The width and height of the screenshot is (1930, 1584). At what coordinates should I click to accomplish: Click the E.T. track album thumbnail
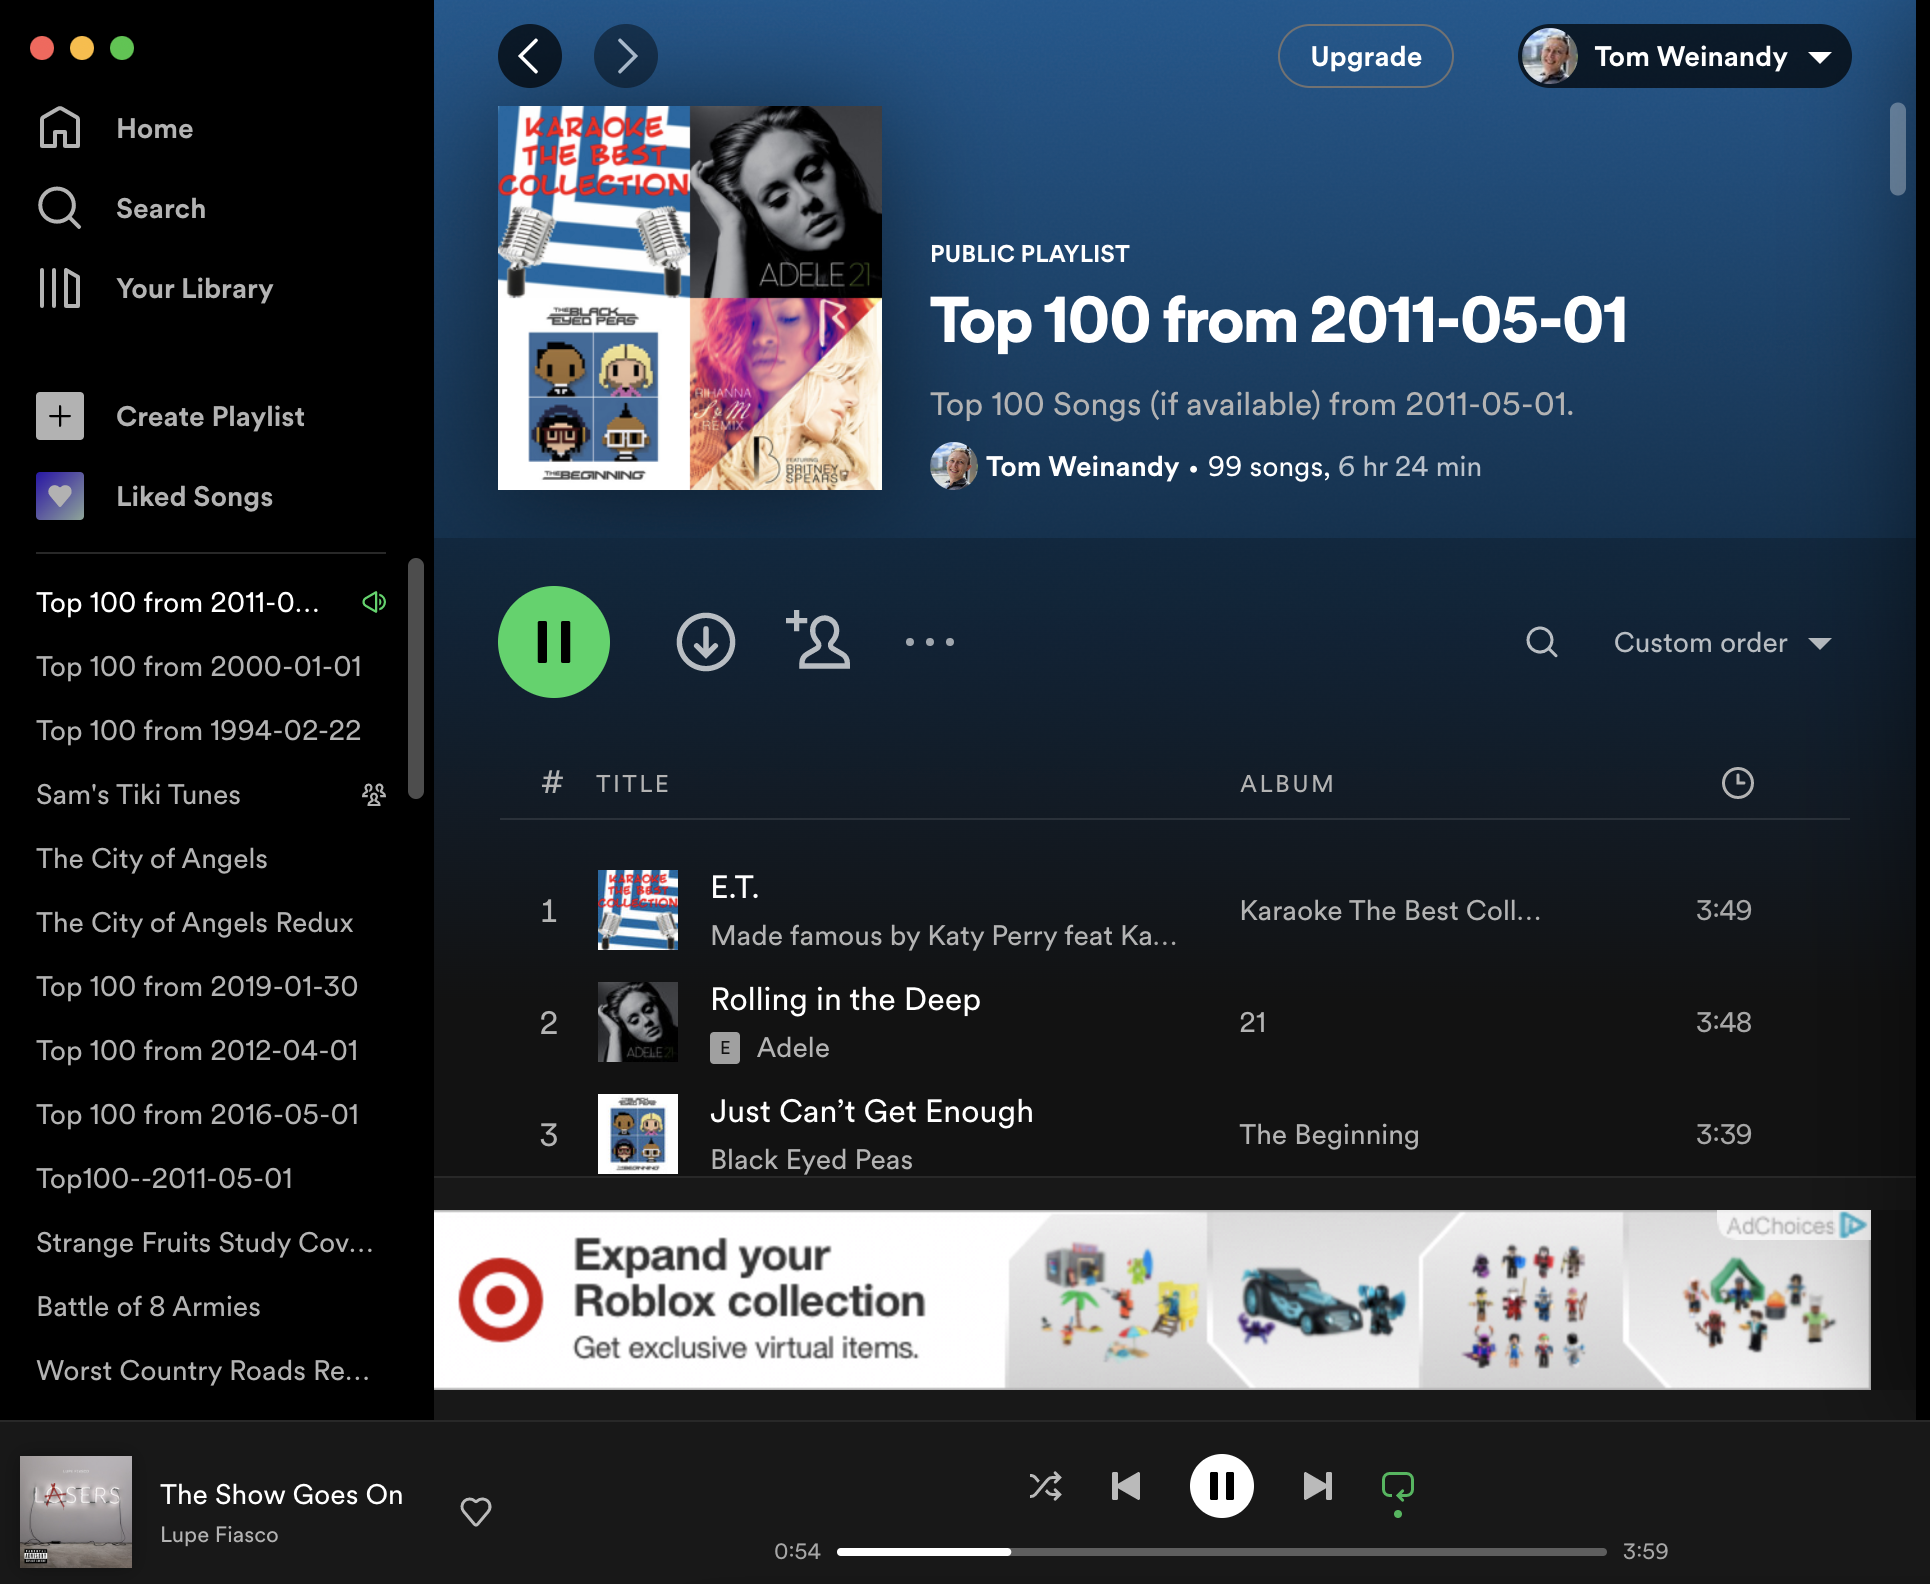coord(638,910)
